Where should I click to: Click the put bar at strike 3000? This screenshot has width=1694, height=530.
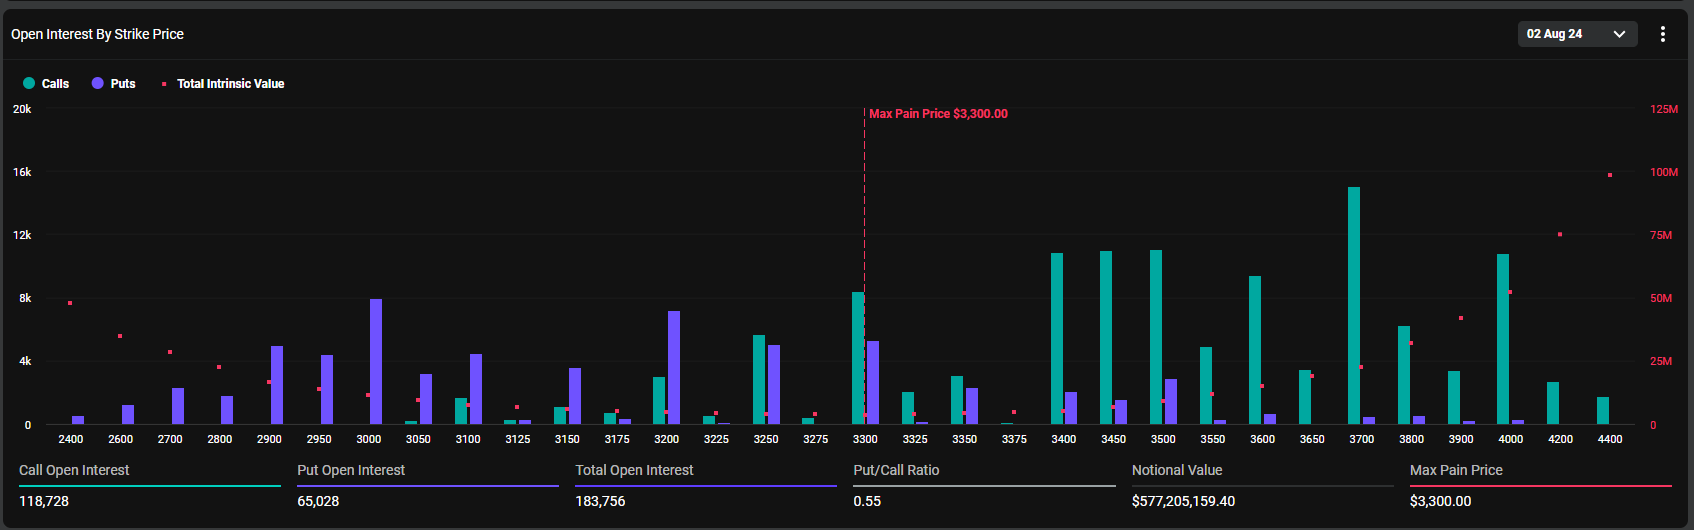coord(376,361)
